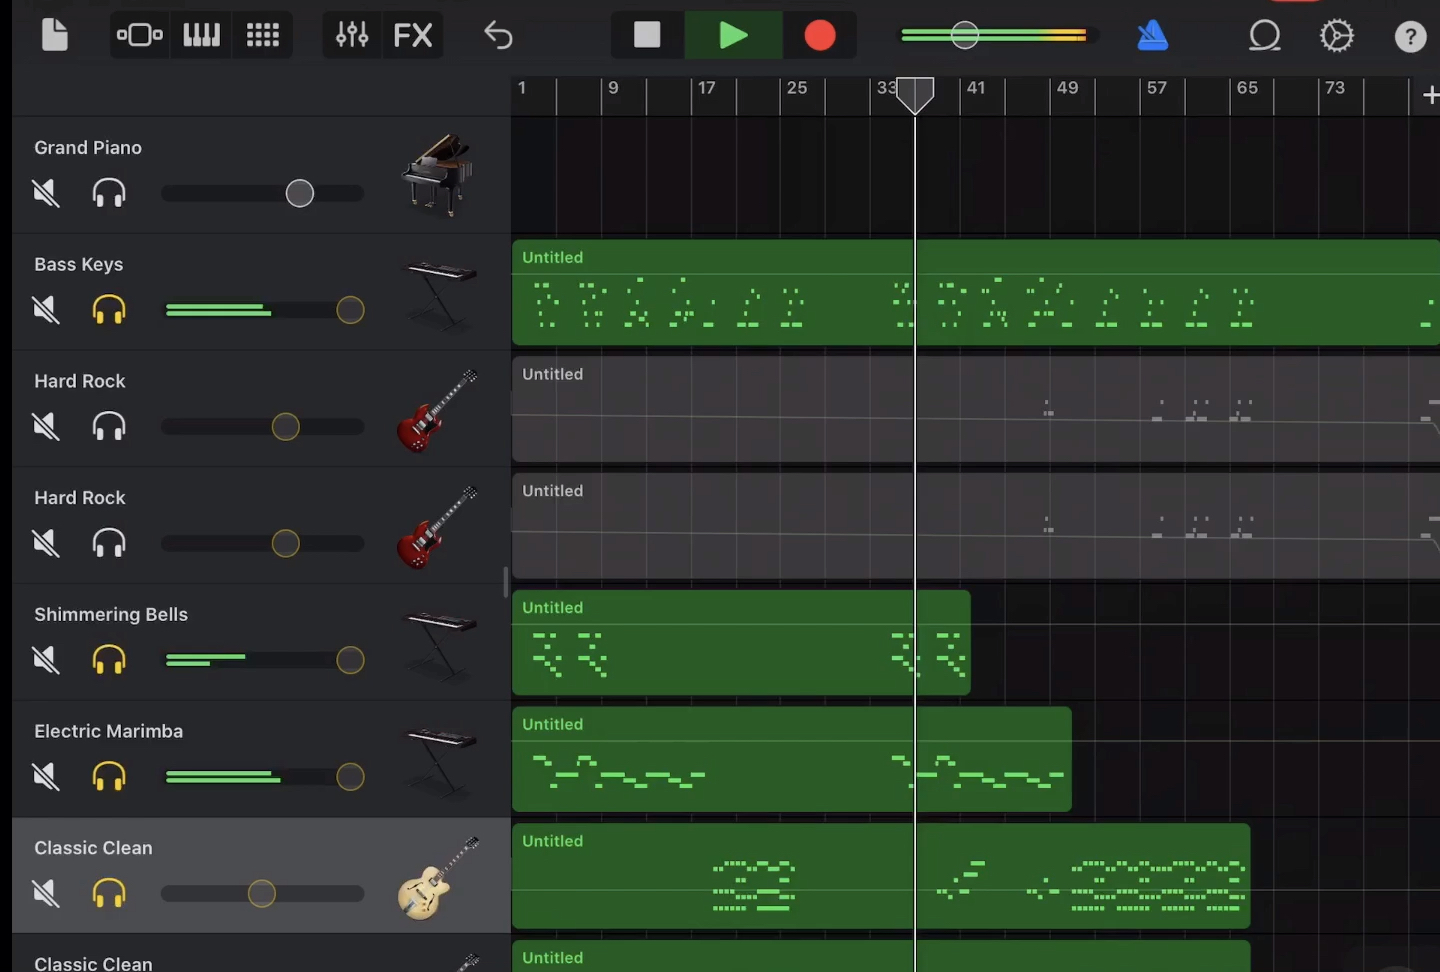Open the keyboard instrument view
Screen dimensions: 1440x972
201,36
